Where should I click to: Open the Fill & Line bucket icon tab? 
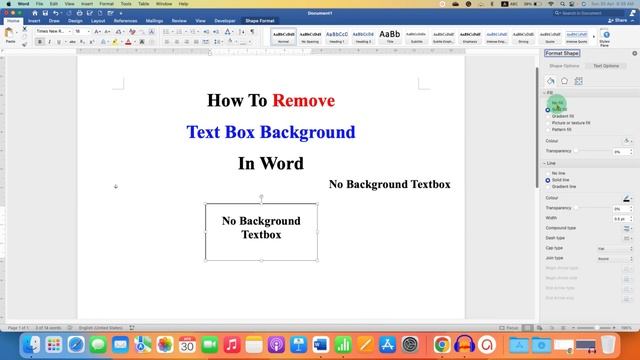pyautogui.click(x=551, y=81)
